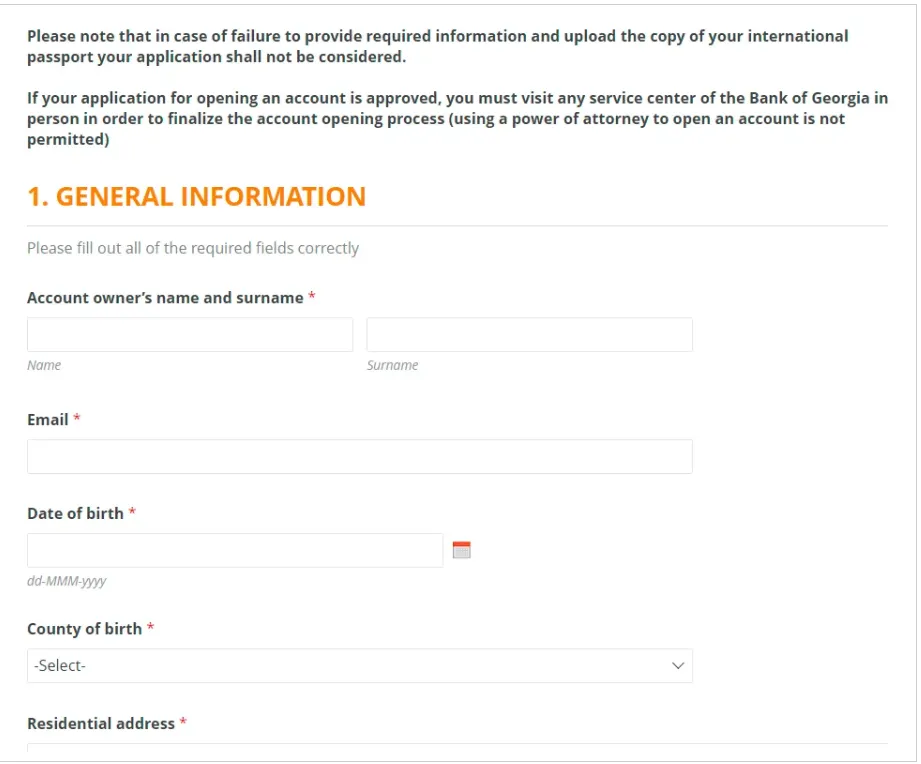The height and width of the screenshot is (764, 921).
Task: Click the County of birth label
Action: (x=84, y=629)
